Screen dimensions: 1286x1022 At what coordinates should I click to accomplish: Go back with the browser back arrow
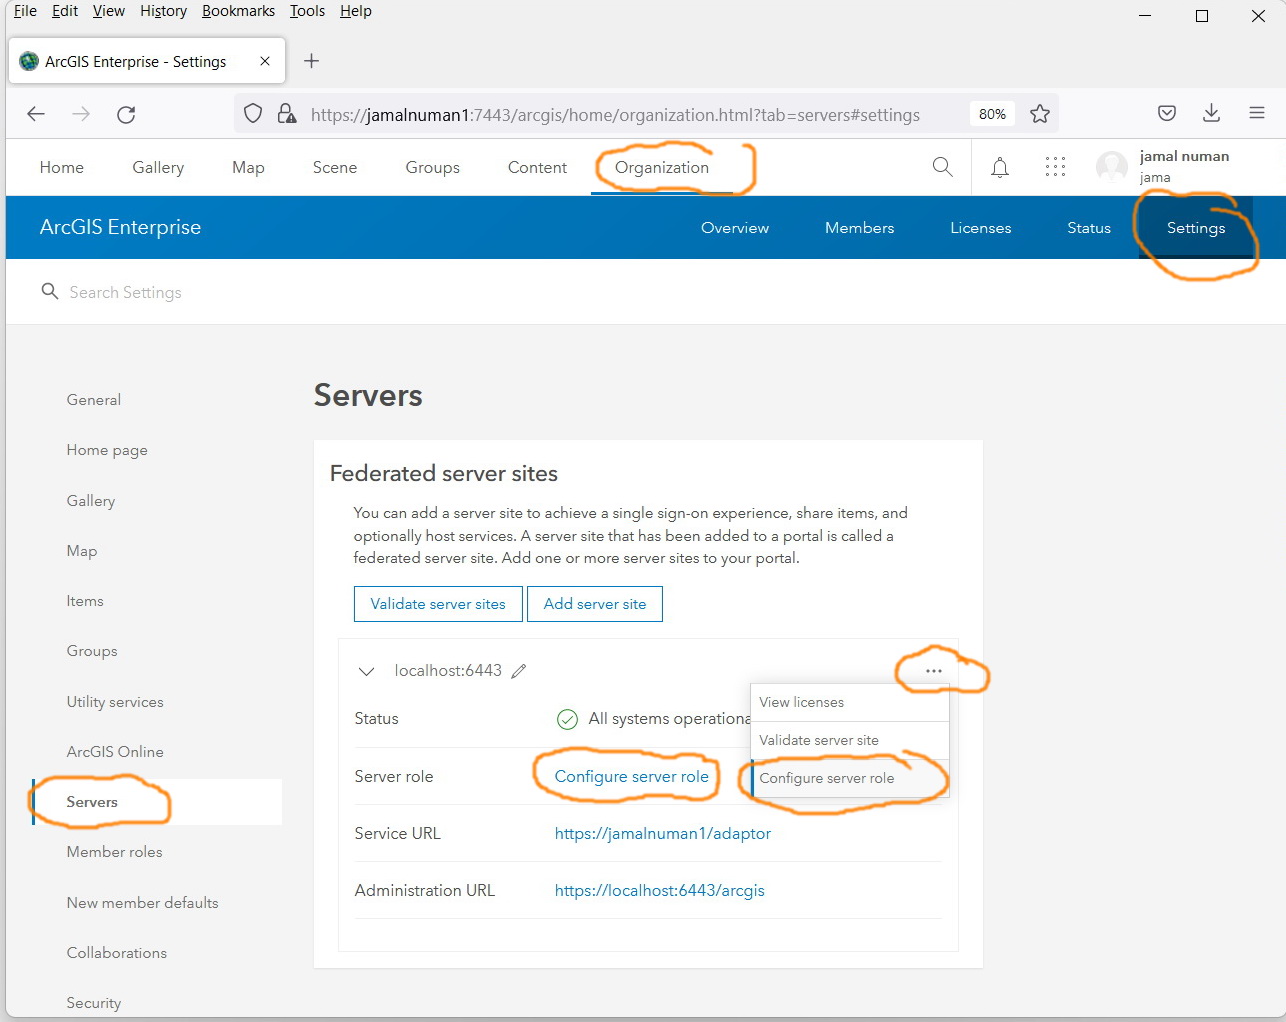[36, 113]
